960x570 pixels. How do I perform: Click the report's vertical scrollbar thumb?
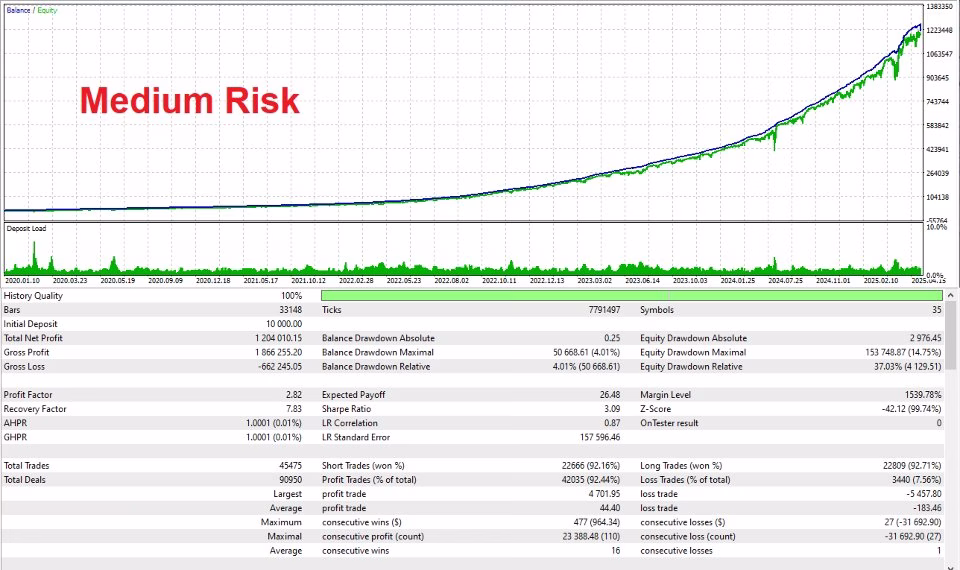pyautogui.click(x=951, y=336)
